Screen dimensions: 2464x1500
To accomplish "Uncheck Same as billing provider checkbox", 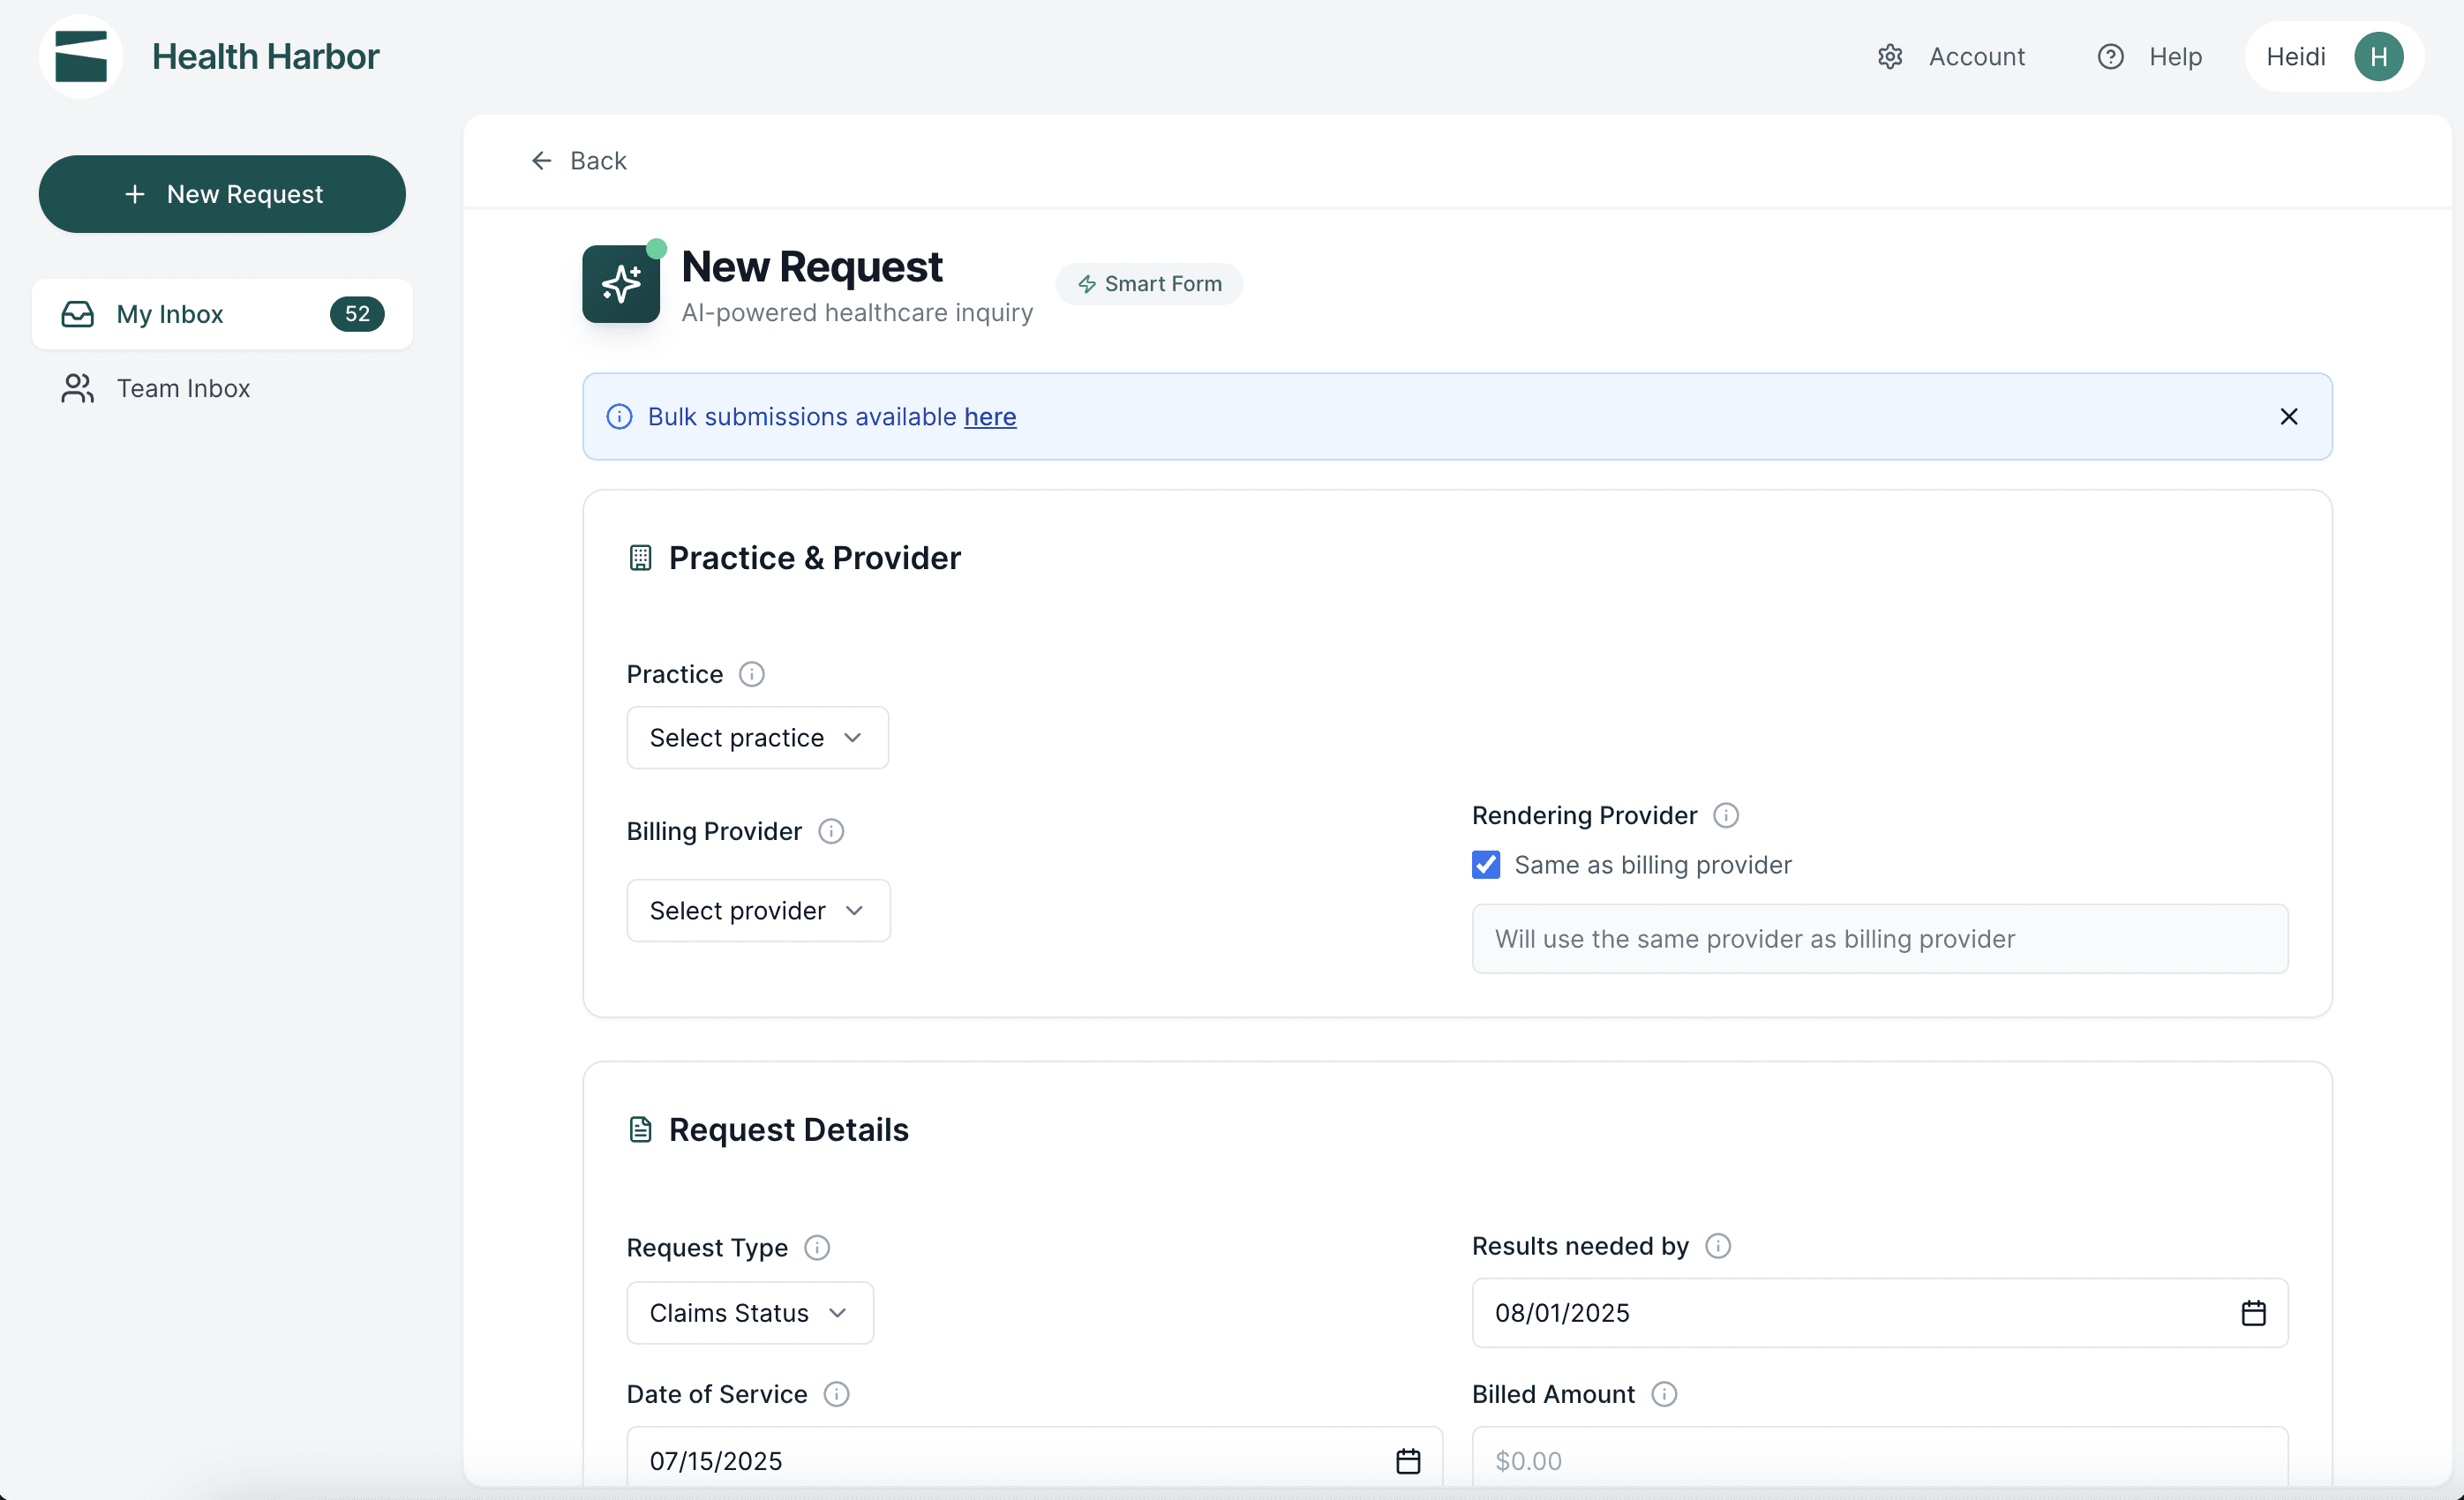I will [x=1485, y=864].
